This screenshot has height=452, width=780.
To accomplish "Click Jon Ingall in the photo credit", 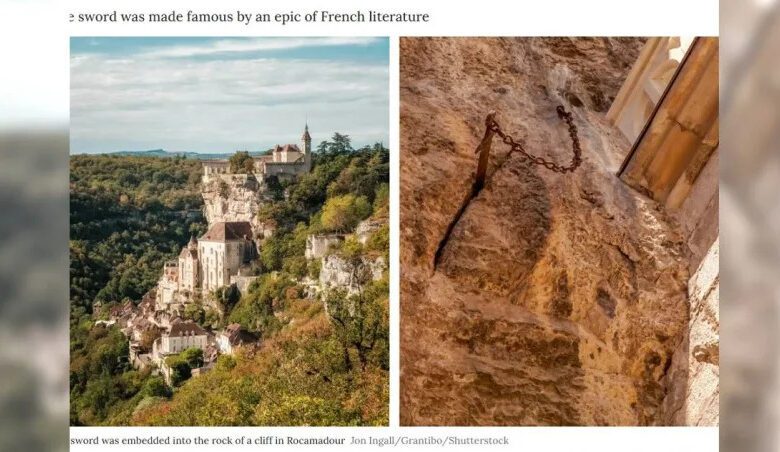I will click(x=372, y=441).
